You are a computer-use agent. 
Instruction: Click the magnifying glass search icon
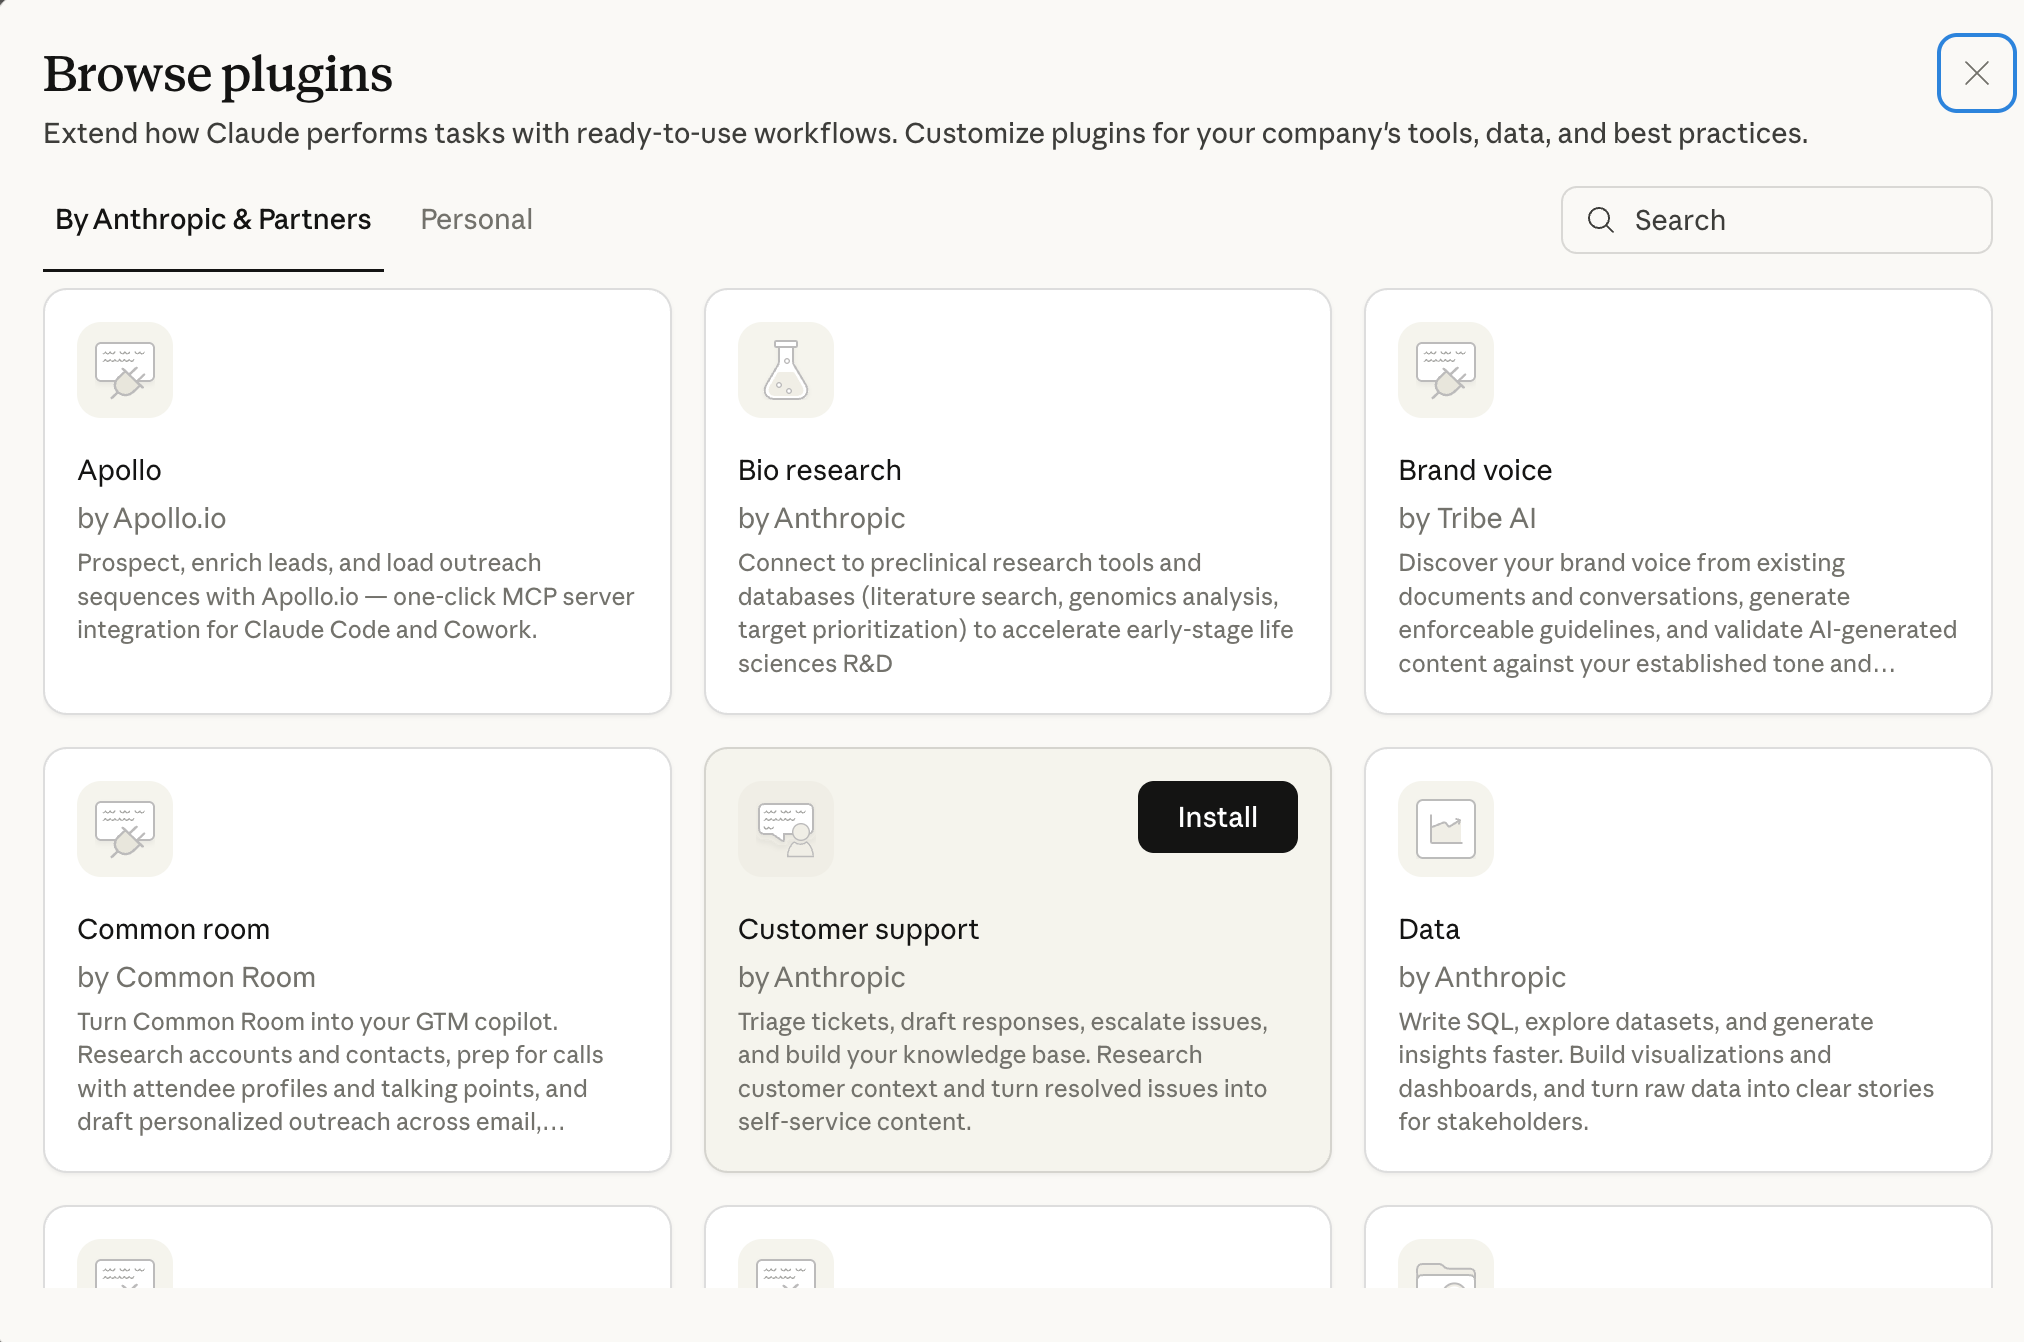tap(1601, 220)
